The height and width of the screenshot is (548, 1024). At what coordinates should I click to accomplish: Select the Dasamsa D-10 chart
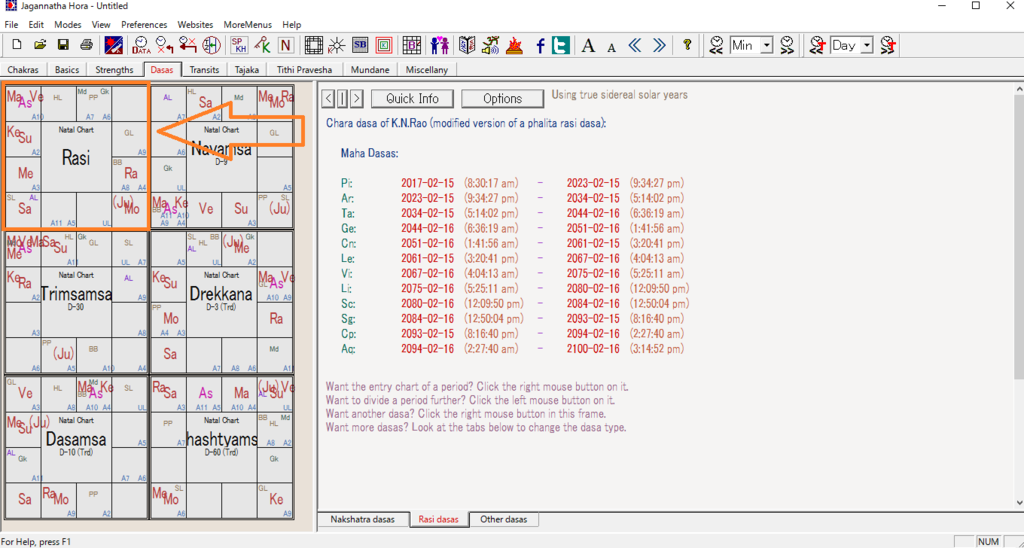76,446
